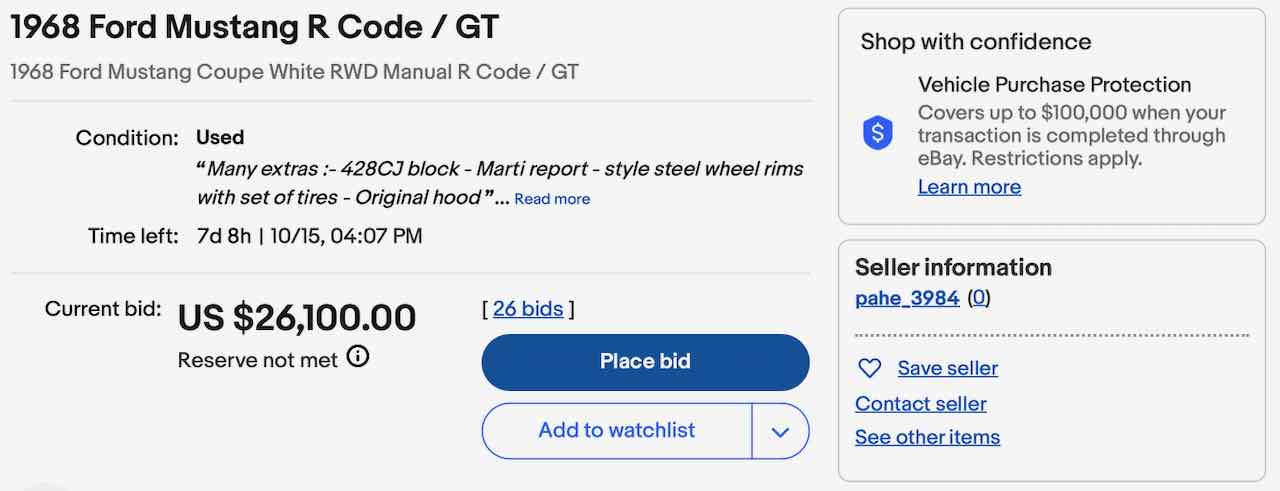1280x491 pixels.
Task: Click the listing title 1968 Ford Mustang
Action: (x=254, y=28)
